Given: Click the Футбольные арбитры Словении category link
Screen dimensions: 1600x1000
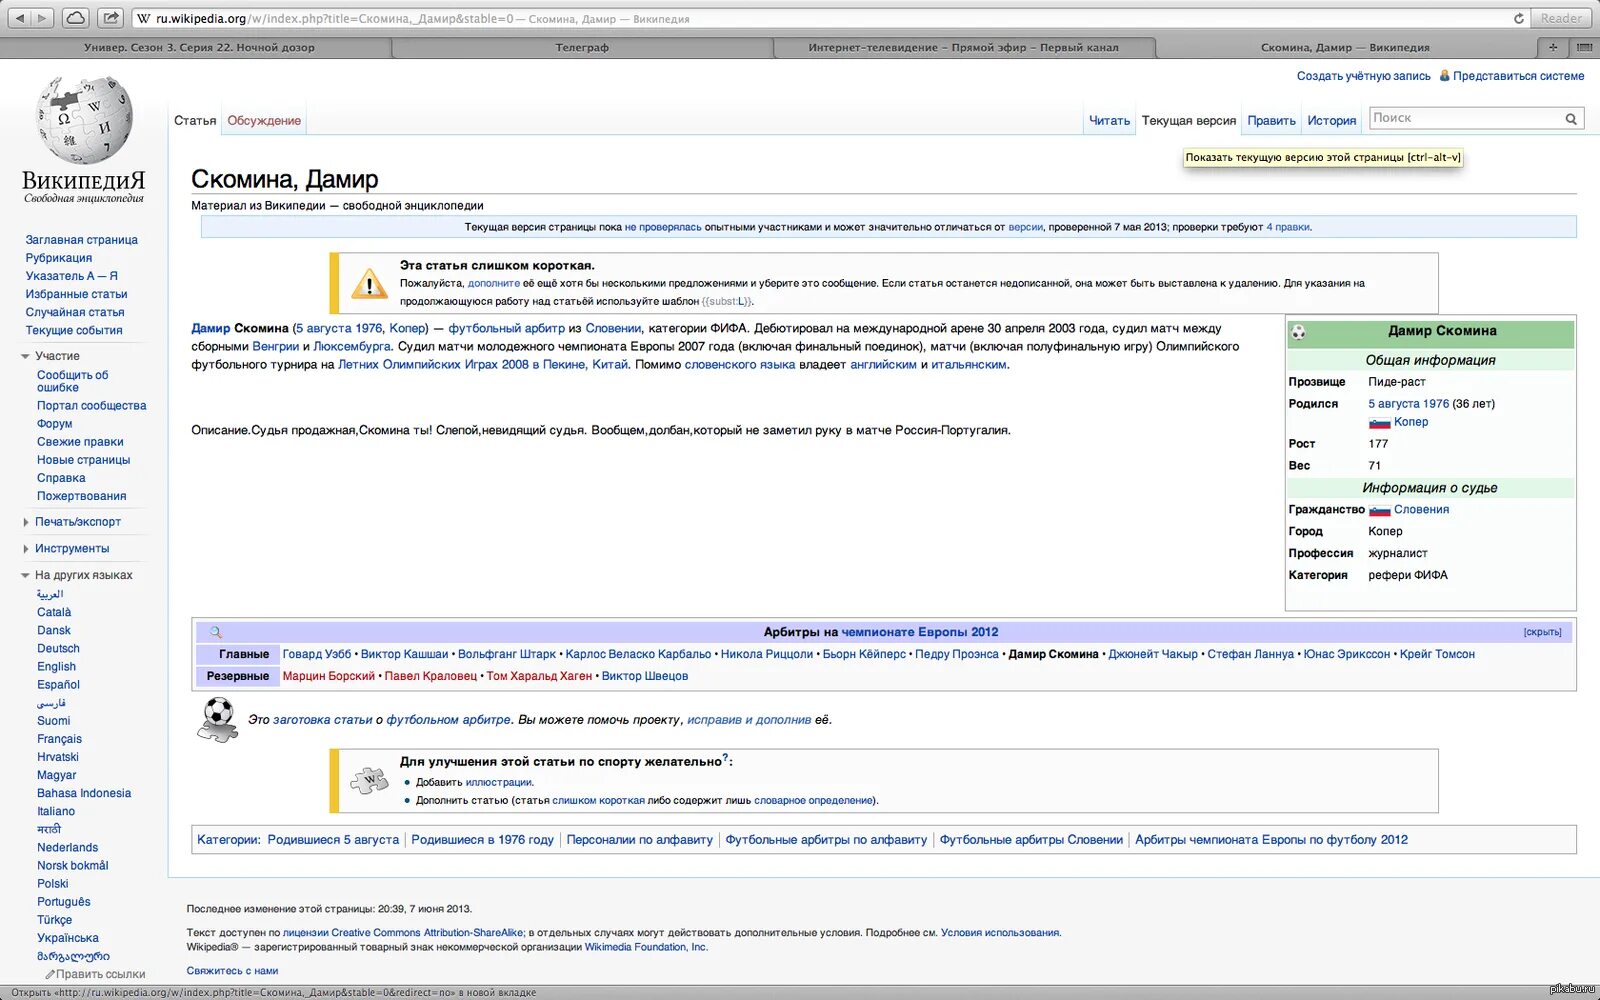Looking at the screenshot, I should click(x=1031, y=840).
